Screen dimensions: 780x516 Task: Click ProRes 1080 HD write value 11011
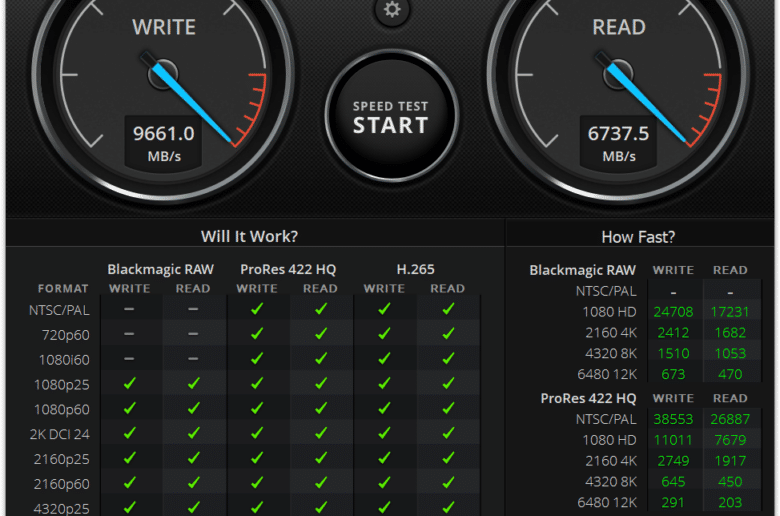pyautogui.click(x=673, y=440)
